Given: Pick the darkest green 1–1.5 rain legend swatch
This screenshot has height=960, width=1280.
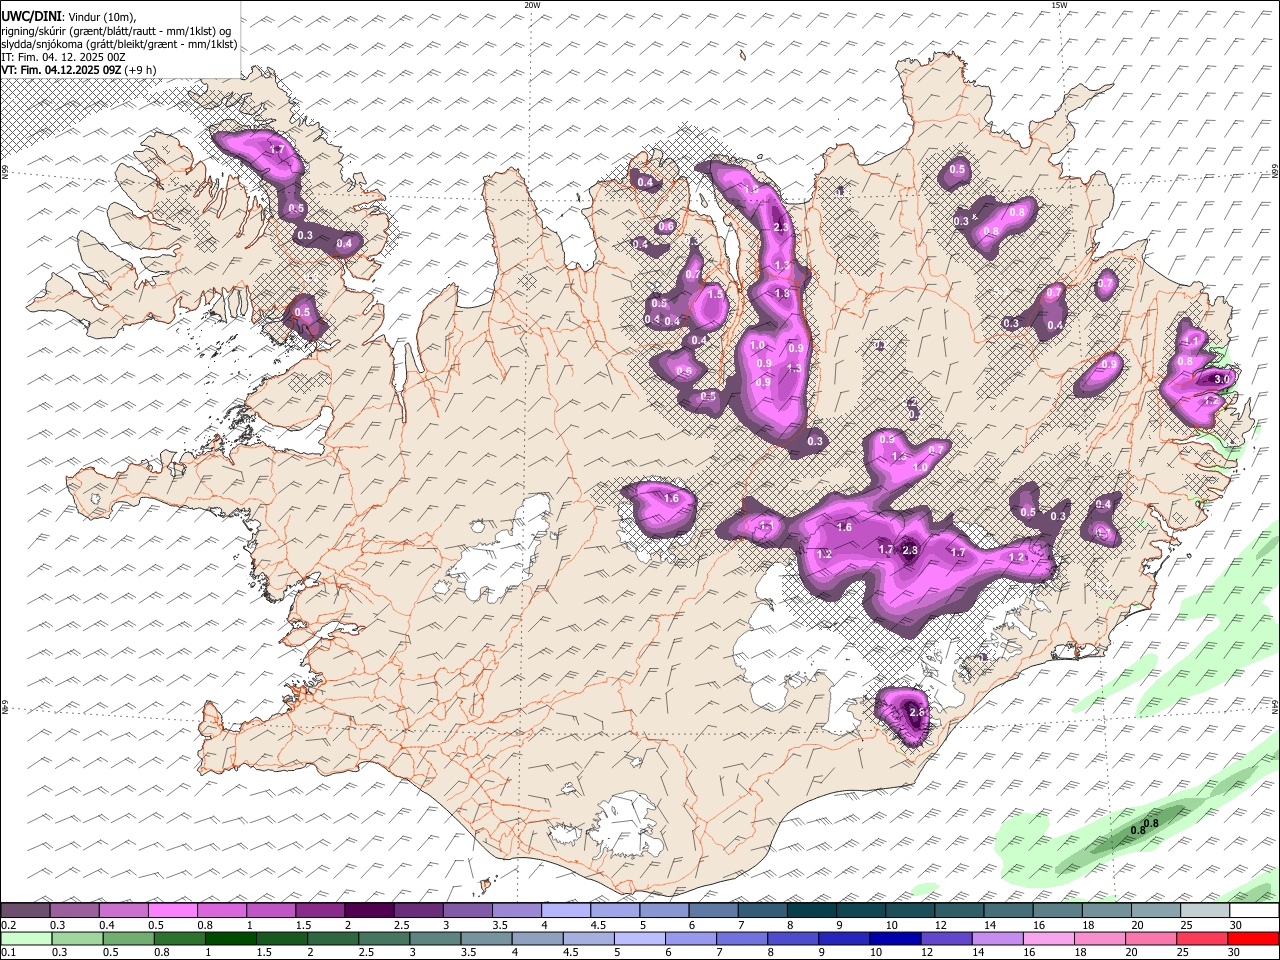Looking at the screenshot, I should pos(231,938).
